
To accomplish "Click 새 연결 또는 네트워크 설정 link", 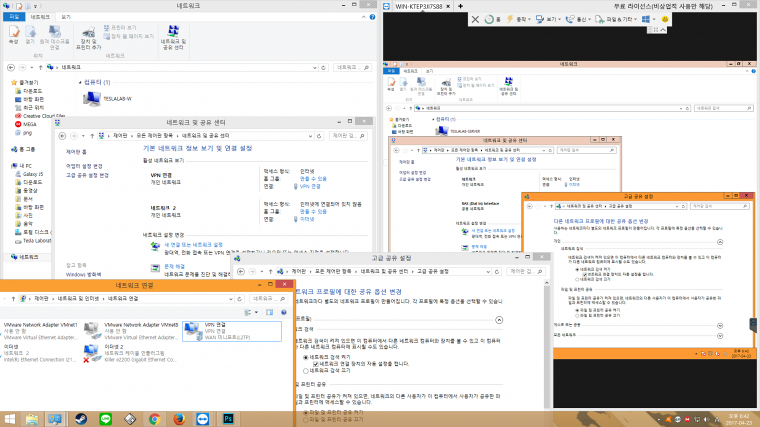I will (194, 245).
